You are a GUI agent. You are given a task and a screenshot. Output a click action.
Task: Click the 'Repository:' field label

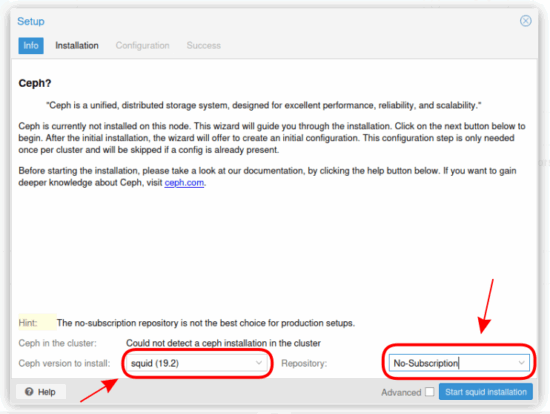(304, 363)
